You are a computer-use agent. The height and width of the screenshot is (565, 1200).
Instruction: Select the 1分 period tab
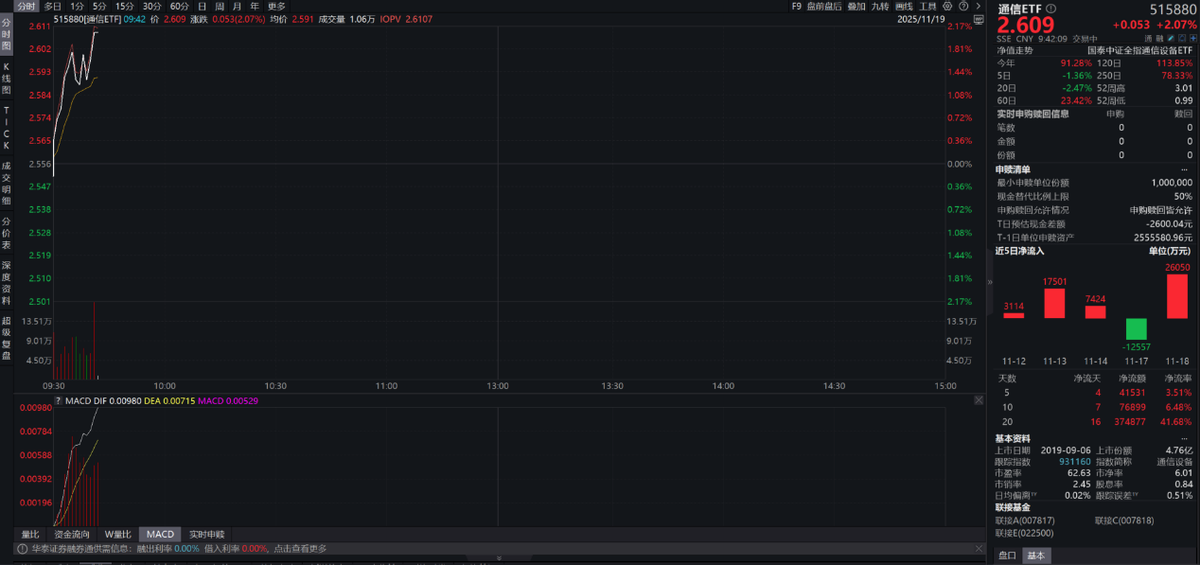click(77, 6)
